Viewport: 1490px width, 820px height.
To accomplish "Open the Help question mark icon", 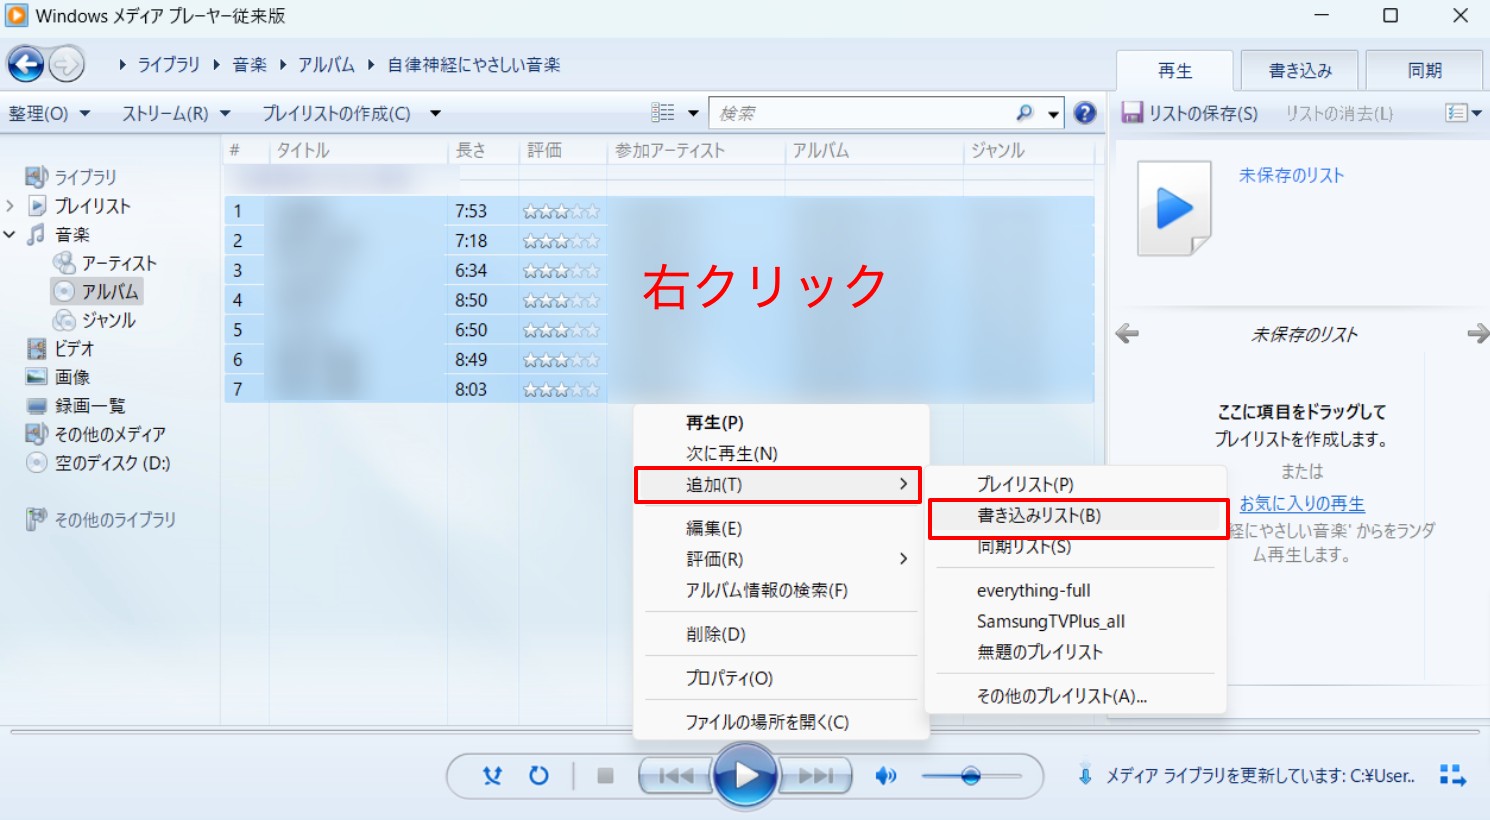I will pos(1085,113).
